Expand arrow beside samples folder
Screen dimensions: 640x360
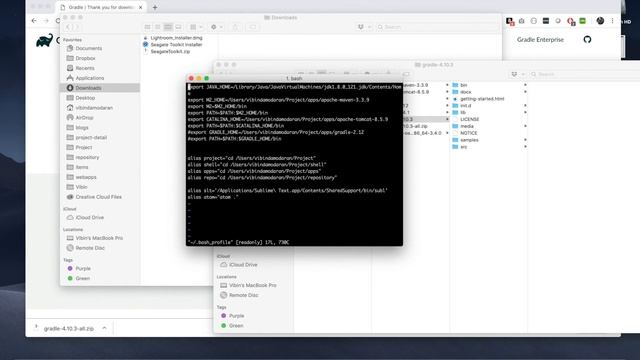tap(525, 140)
